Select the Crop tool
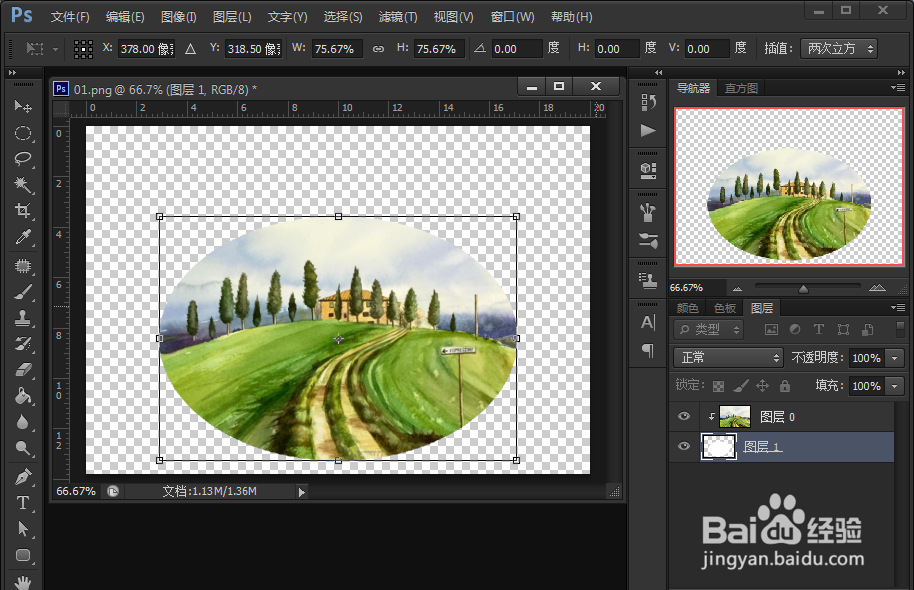The height and width of the screenshot is (590, 914). coord(23,210)
